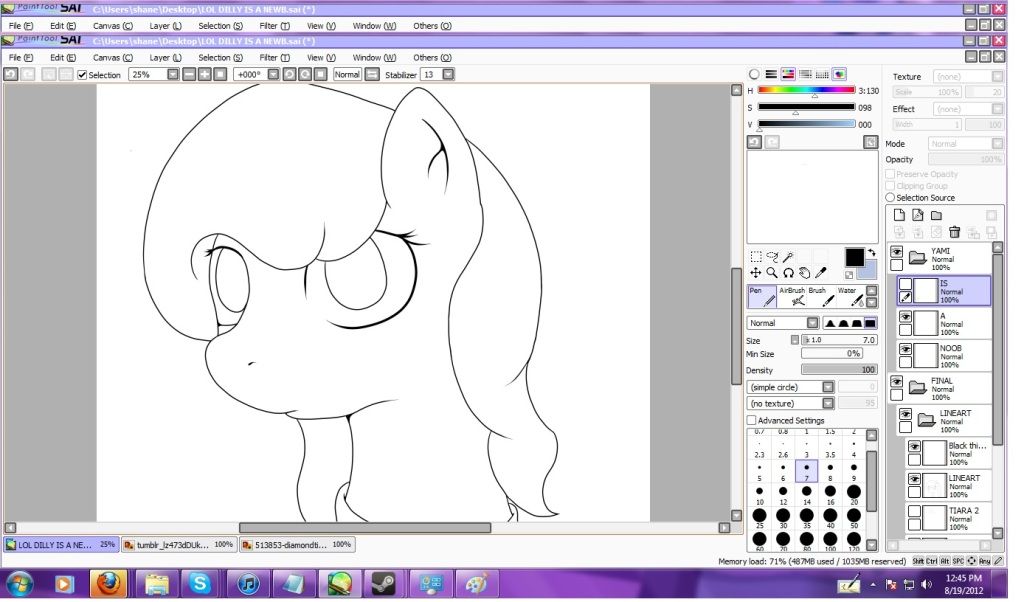The image size is (1024, 602).
Task: Hide the Black thi... layer
Action: click(914, 447)
